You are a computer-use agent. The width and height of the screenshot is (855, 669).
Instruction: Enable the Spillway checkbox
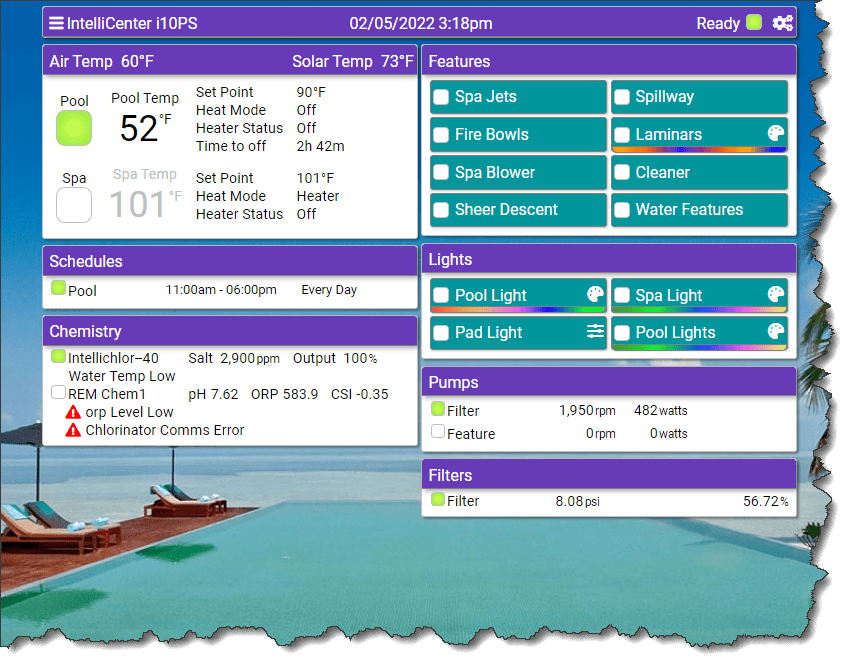click(622, 97)
